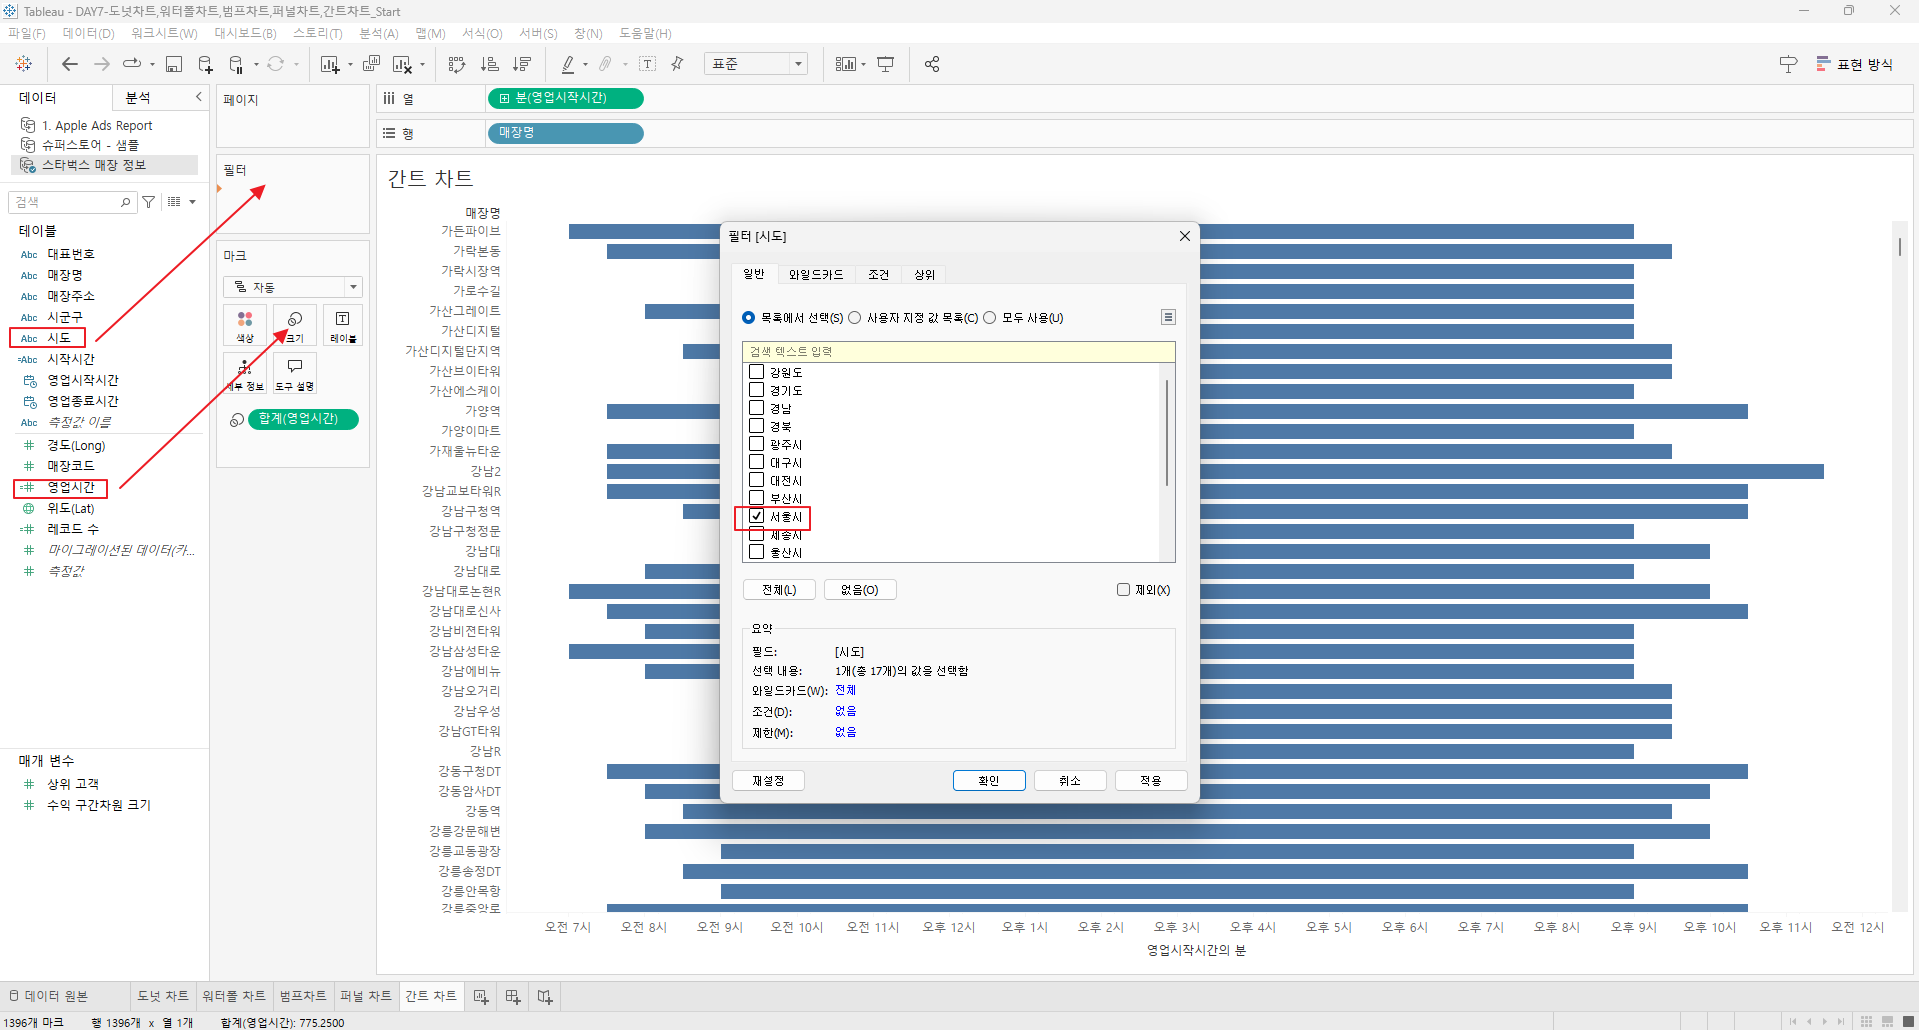Open the clear sheet dropdown arrow

pos(422,65)
